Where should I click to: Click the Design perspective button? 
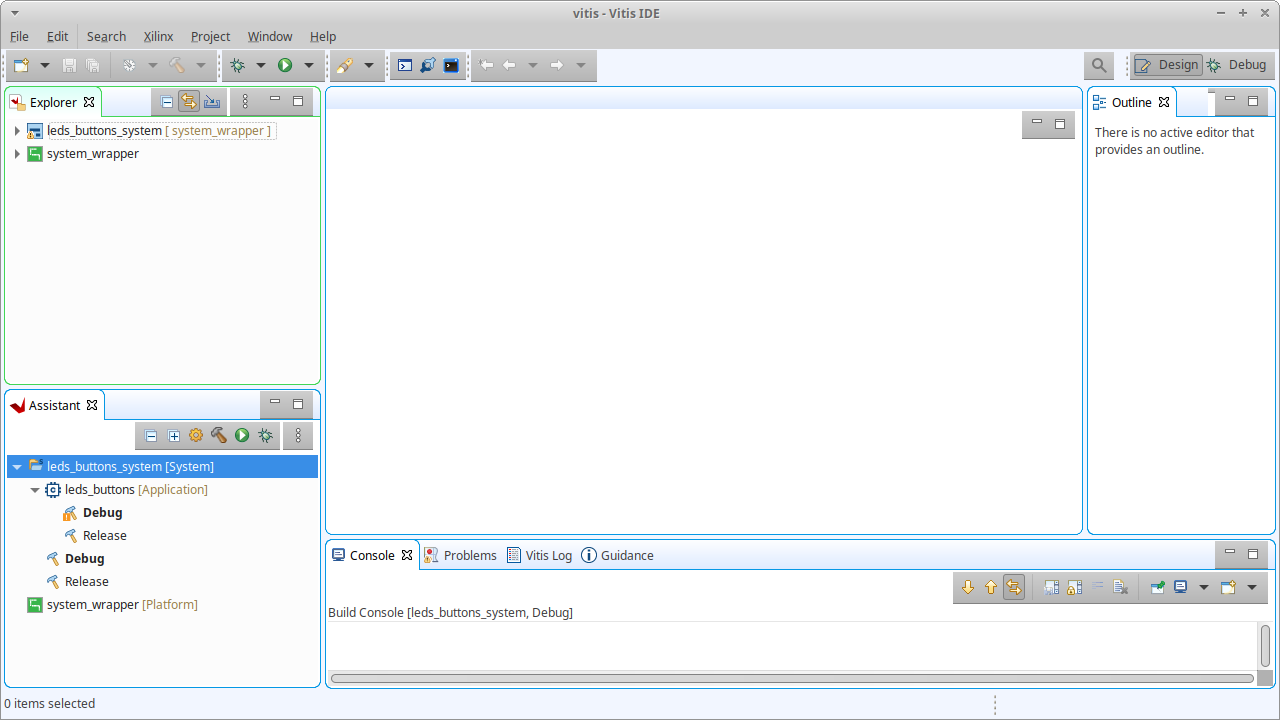coord(1167,64)
